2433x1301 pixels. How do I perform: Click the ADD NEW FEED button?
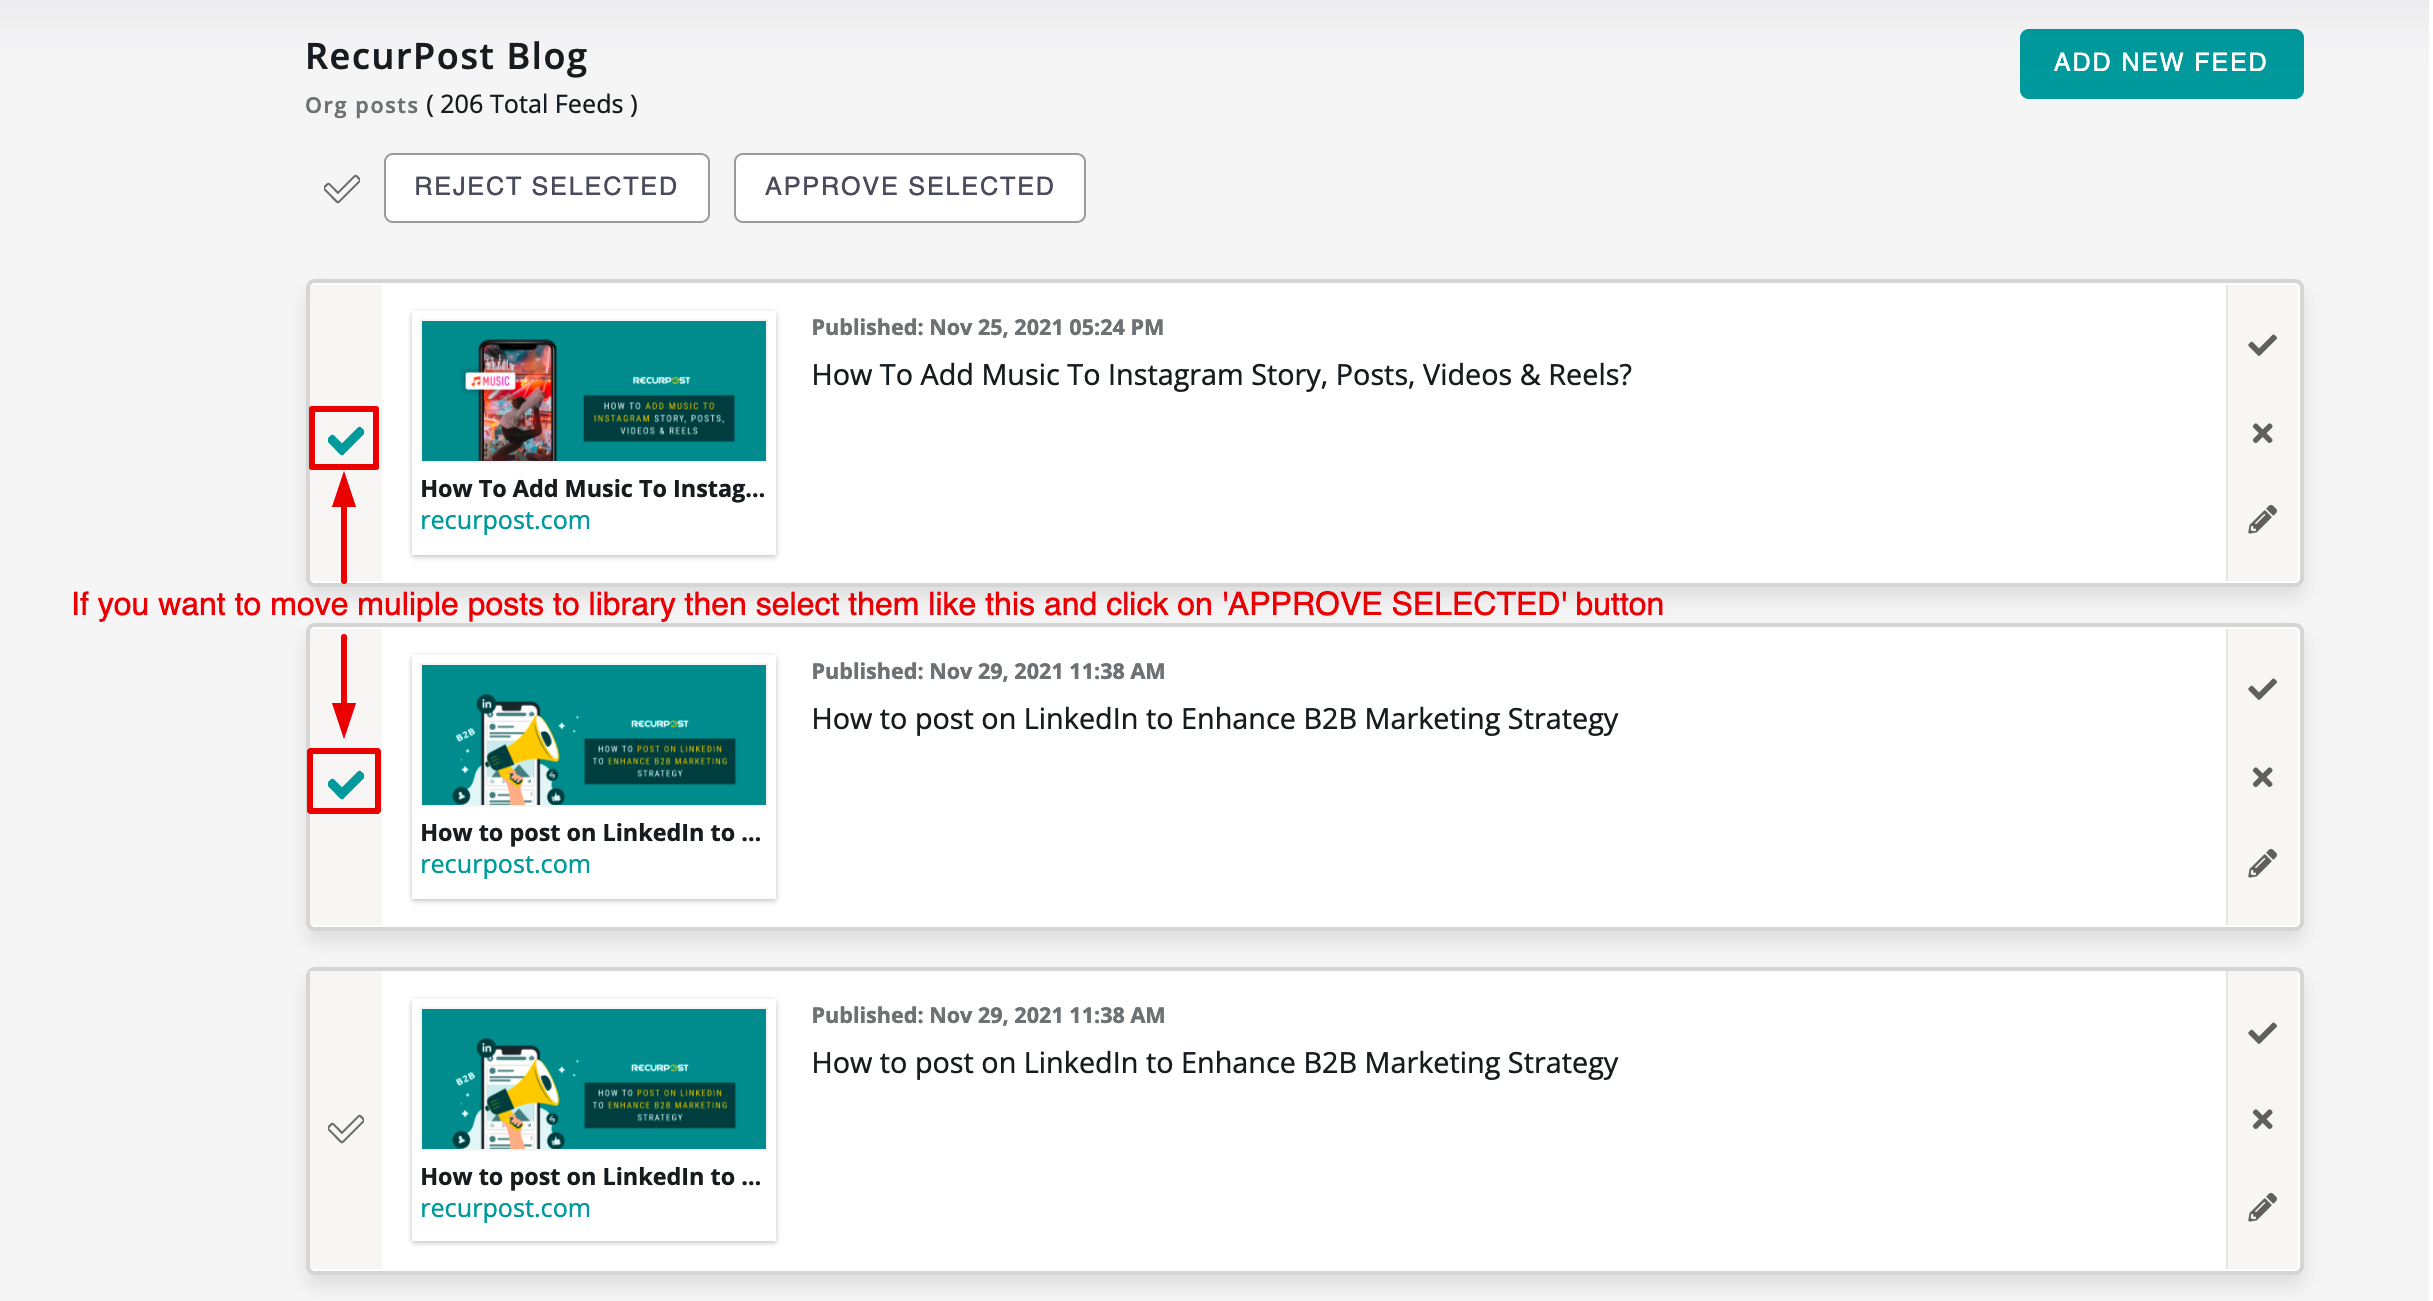(2160, 63)
